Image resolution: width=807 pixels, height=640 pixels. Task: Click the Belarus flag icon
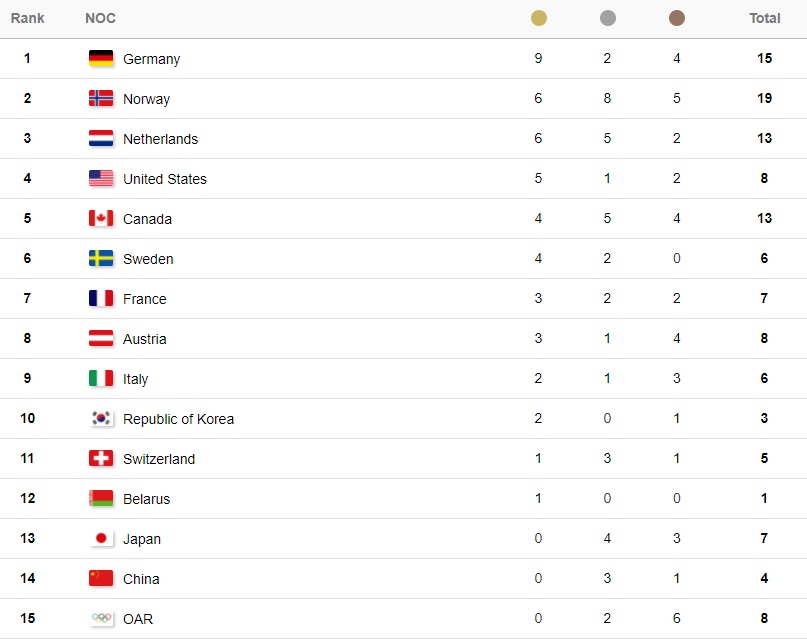pos(101,498)
